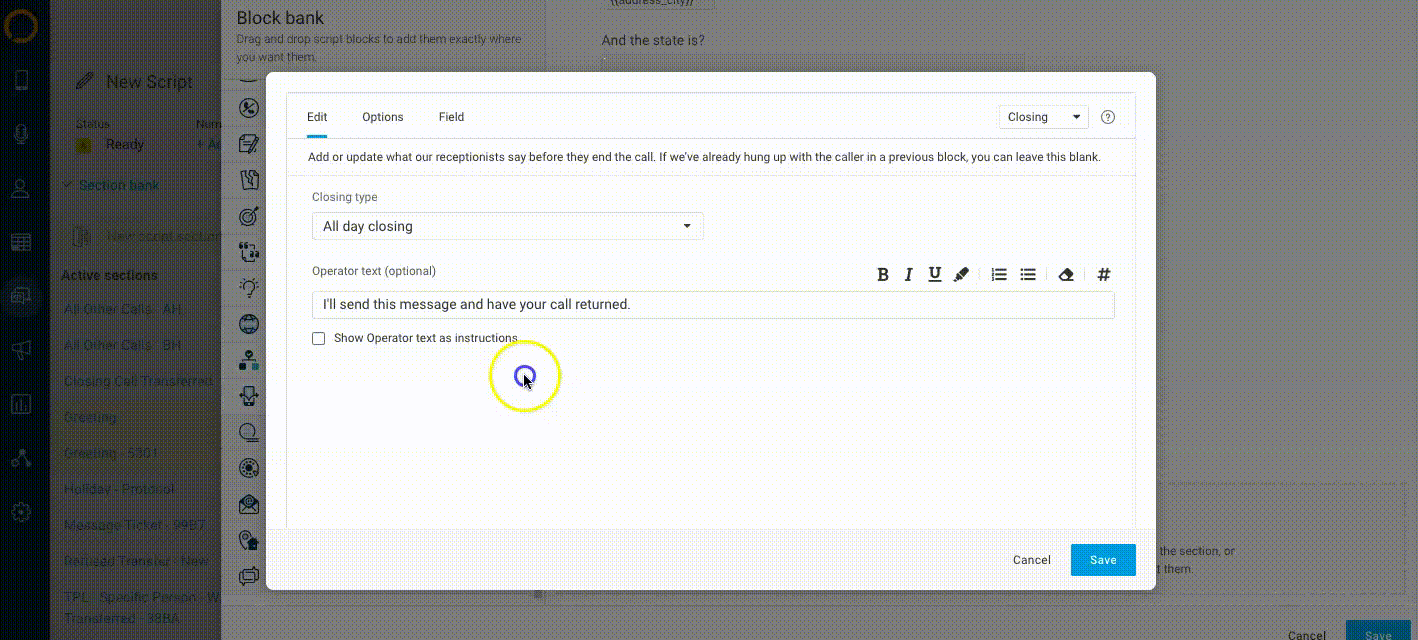
Task: Click the hash symbol insert-field icon
Action: (1104, 275)
